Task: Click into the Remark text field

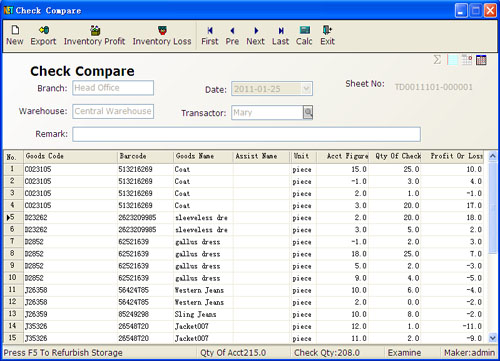Action: coord(246,134)
